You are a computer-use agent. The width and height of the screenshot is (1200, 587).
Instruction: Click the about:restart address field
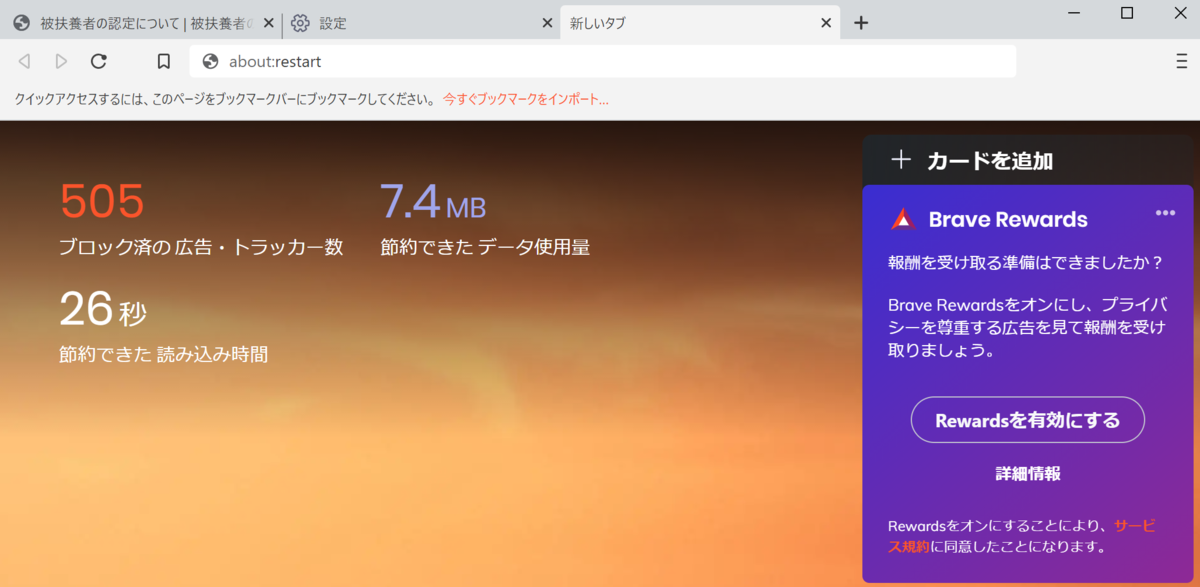pos(603,61)
